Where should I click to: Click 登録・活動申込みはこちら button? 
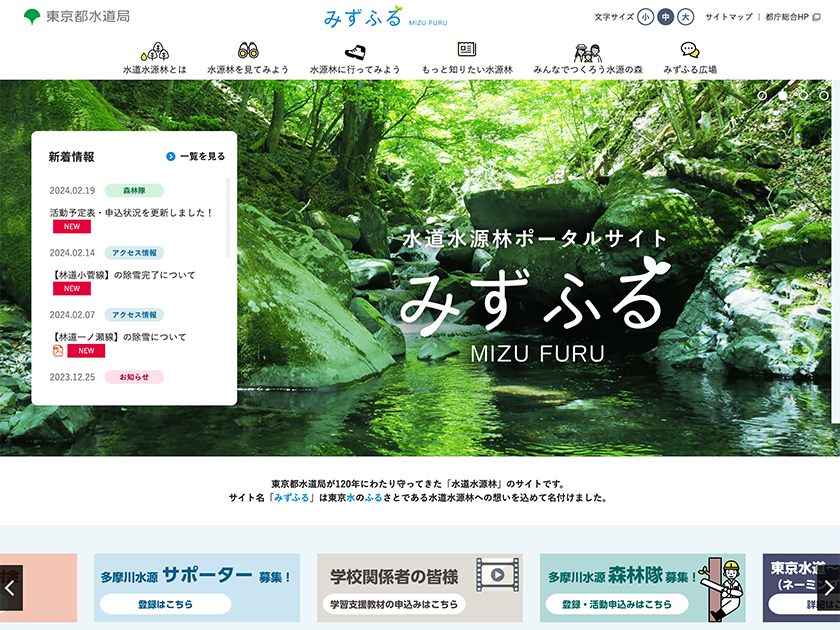coord(617,604)
